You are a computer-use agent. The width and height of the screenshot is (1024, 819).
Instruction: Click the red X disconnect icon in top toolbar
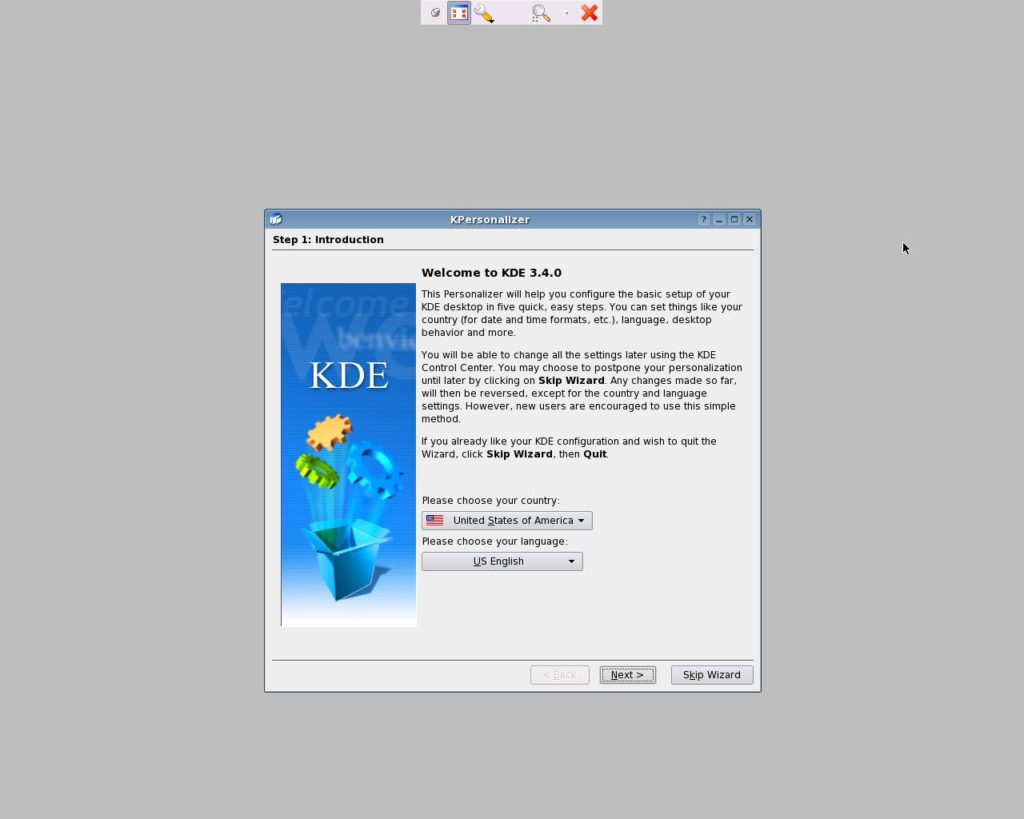tap(590, 12)
